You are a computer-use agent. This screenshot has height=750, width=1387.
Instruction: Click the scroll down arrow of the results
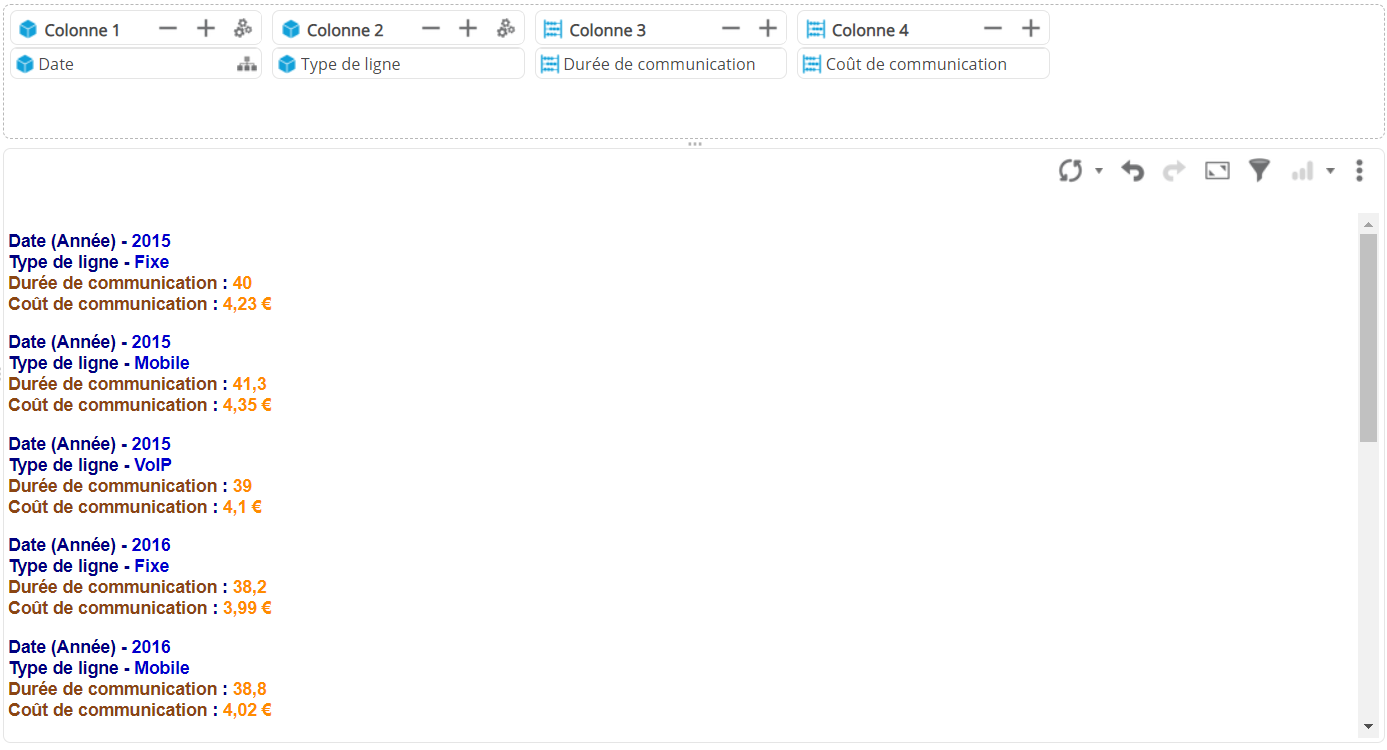[1368, 726]
